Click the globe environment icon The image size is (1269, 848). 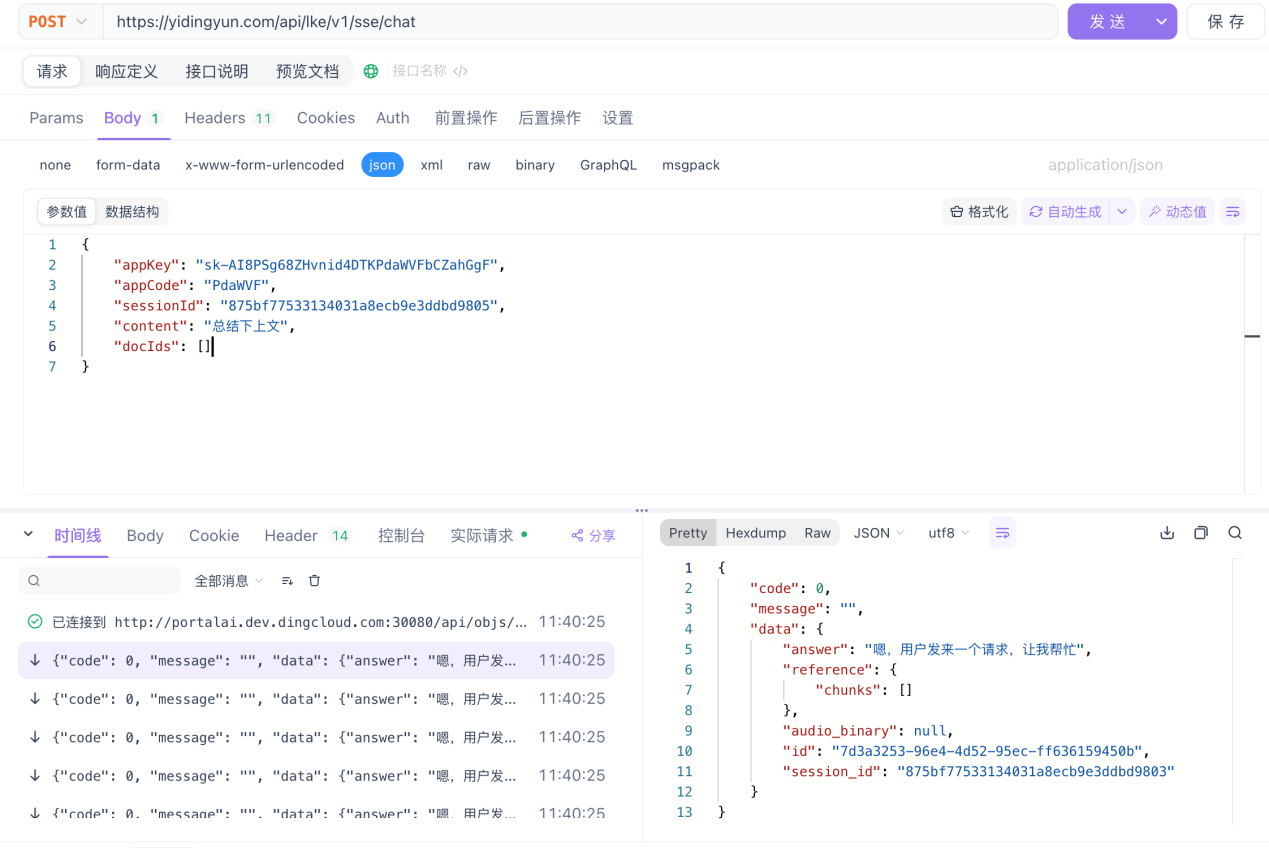[x=371, y=71]
